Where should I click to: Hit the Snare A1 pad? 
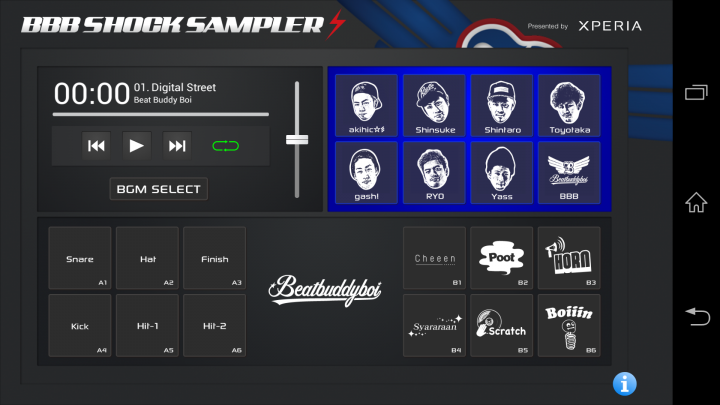coord(80,258)
